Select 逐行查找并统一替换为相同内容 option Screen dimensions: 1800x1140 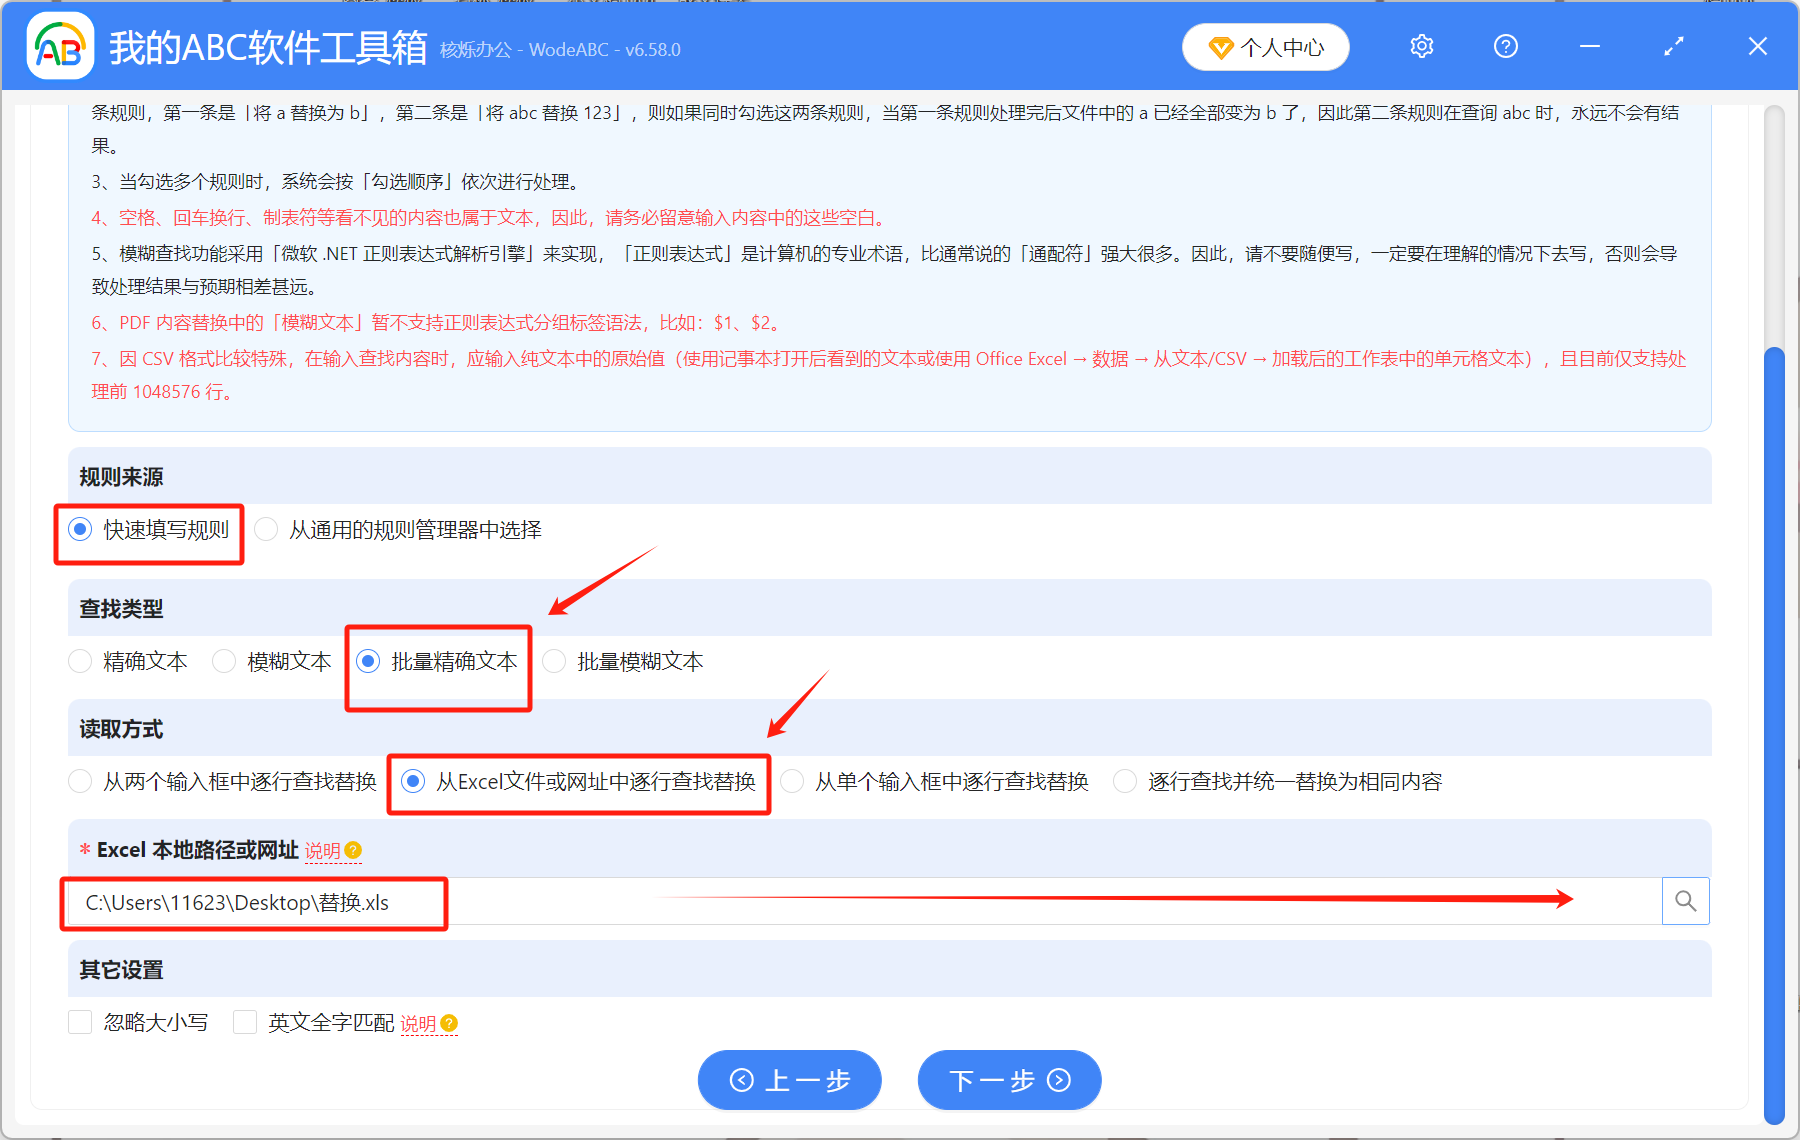[x=1126, y=781]
